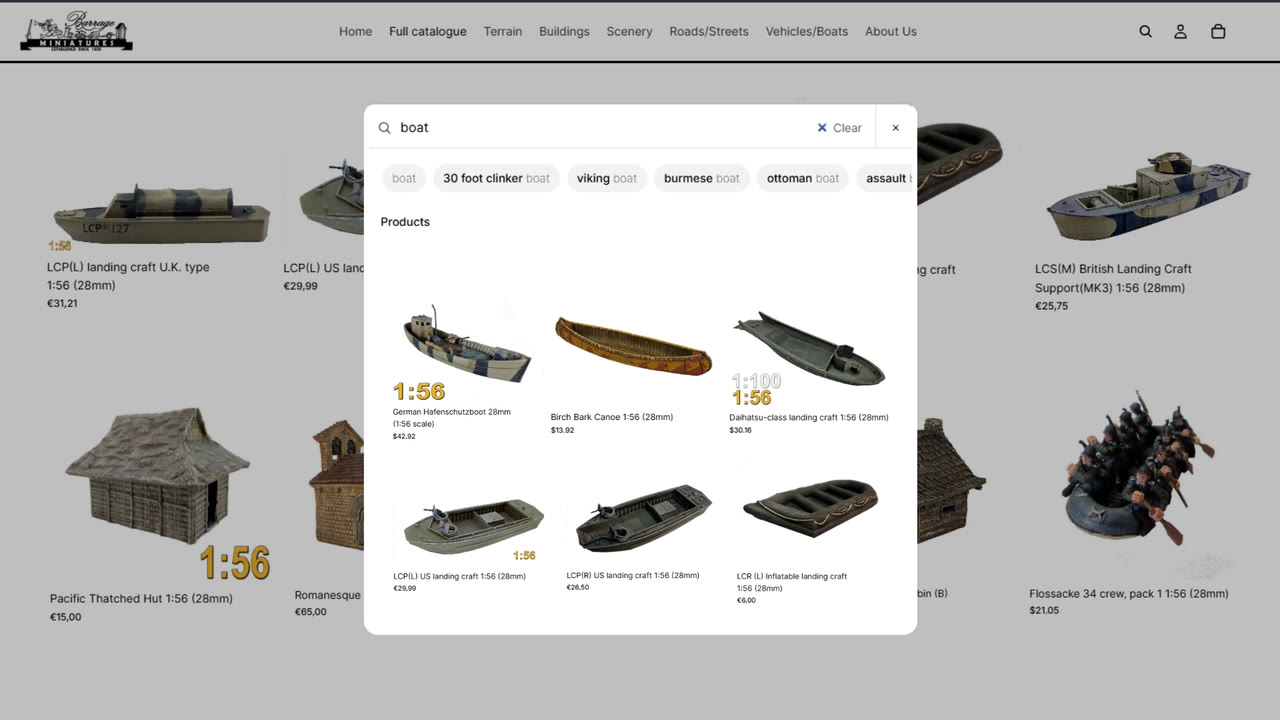This screenshot has width=1280, height=720.
Task: Open the account login icon
Action: point(1181,31)
